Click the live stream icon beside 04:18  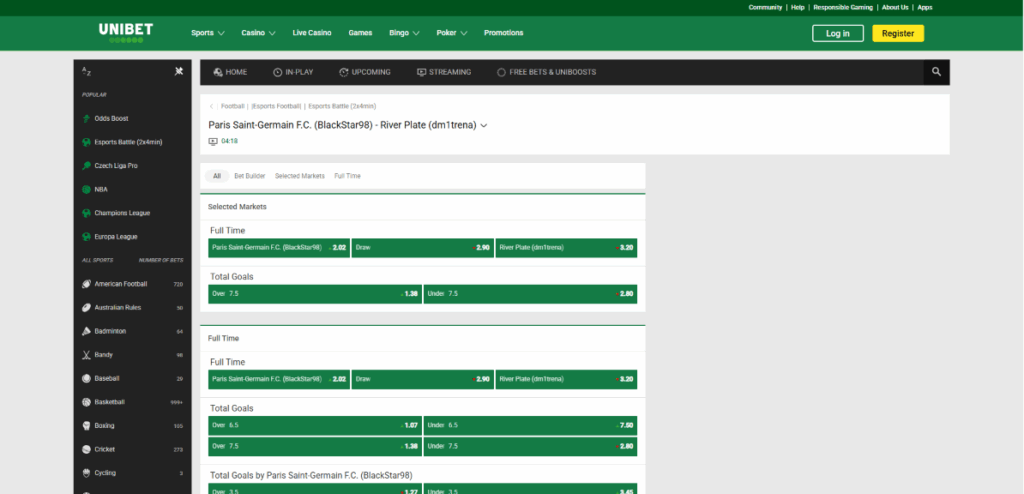[x=213, y=141]
